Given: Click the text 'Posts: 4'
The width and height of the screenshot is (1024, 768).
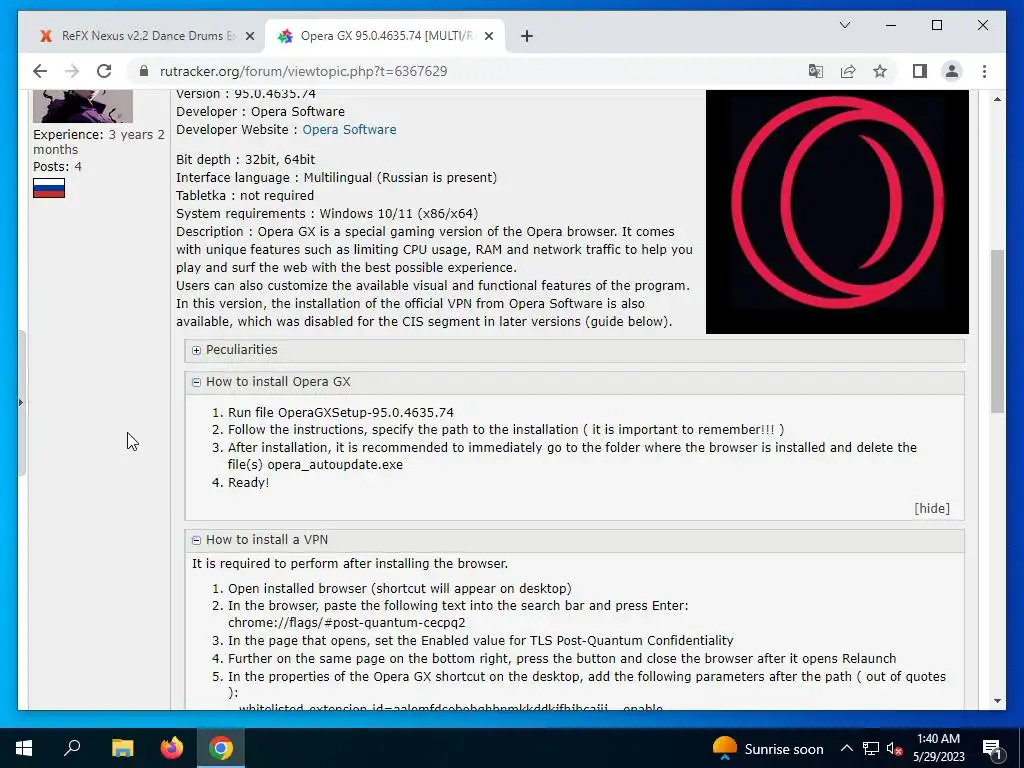Looking at the screenshot, I should click(x=57, y=167).
